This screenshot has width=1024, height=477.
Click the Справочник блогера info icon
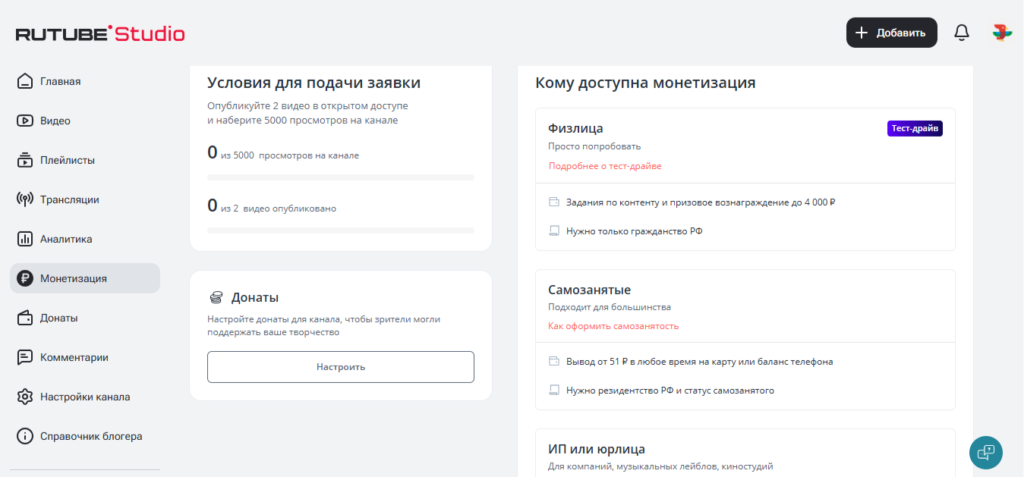click(25, 436)
